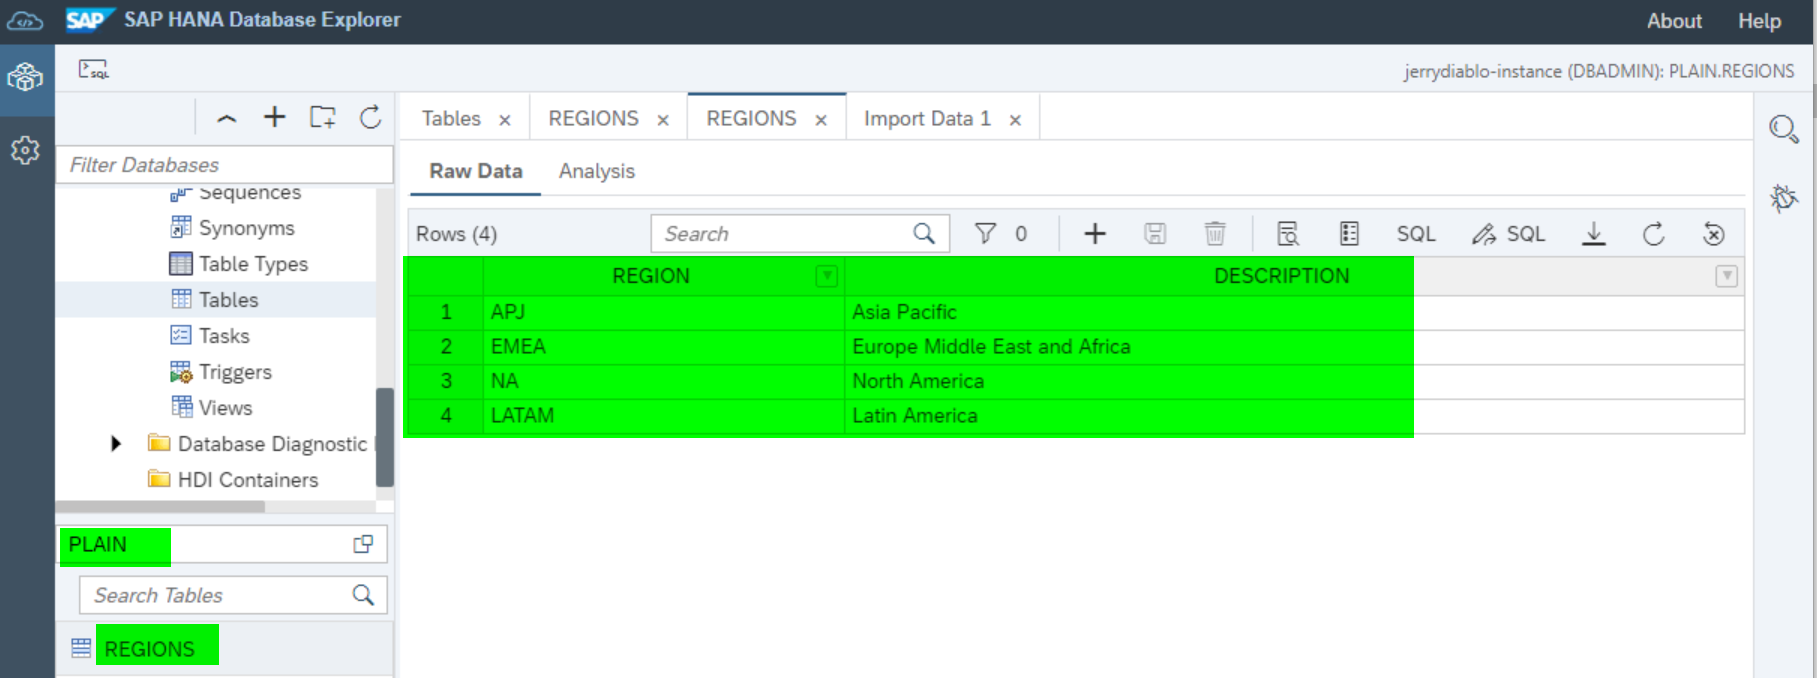The height and width of the screenshot is (678, 1817).
Task: Open the About link
Action: coord(1674,21)
